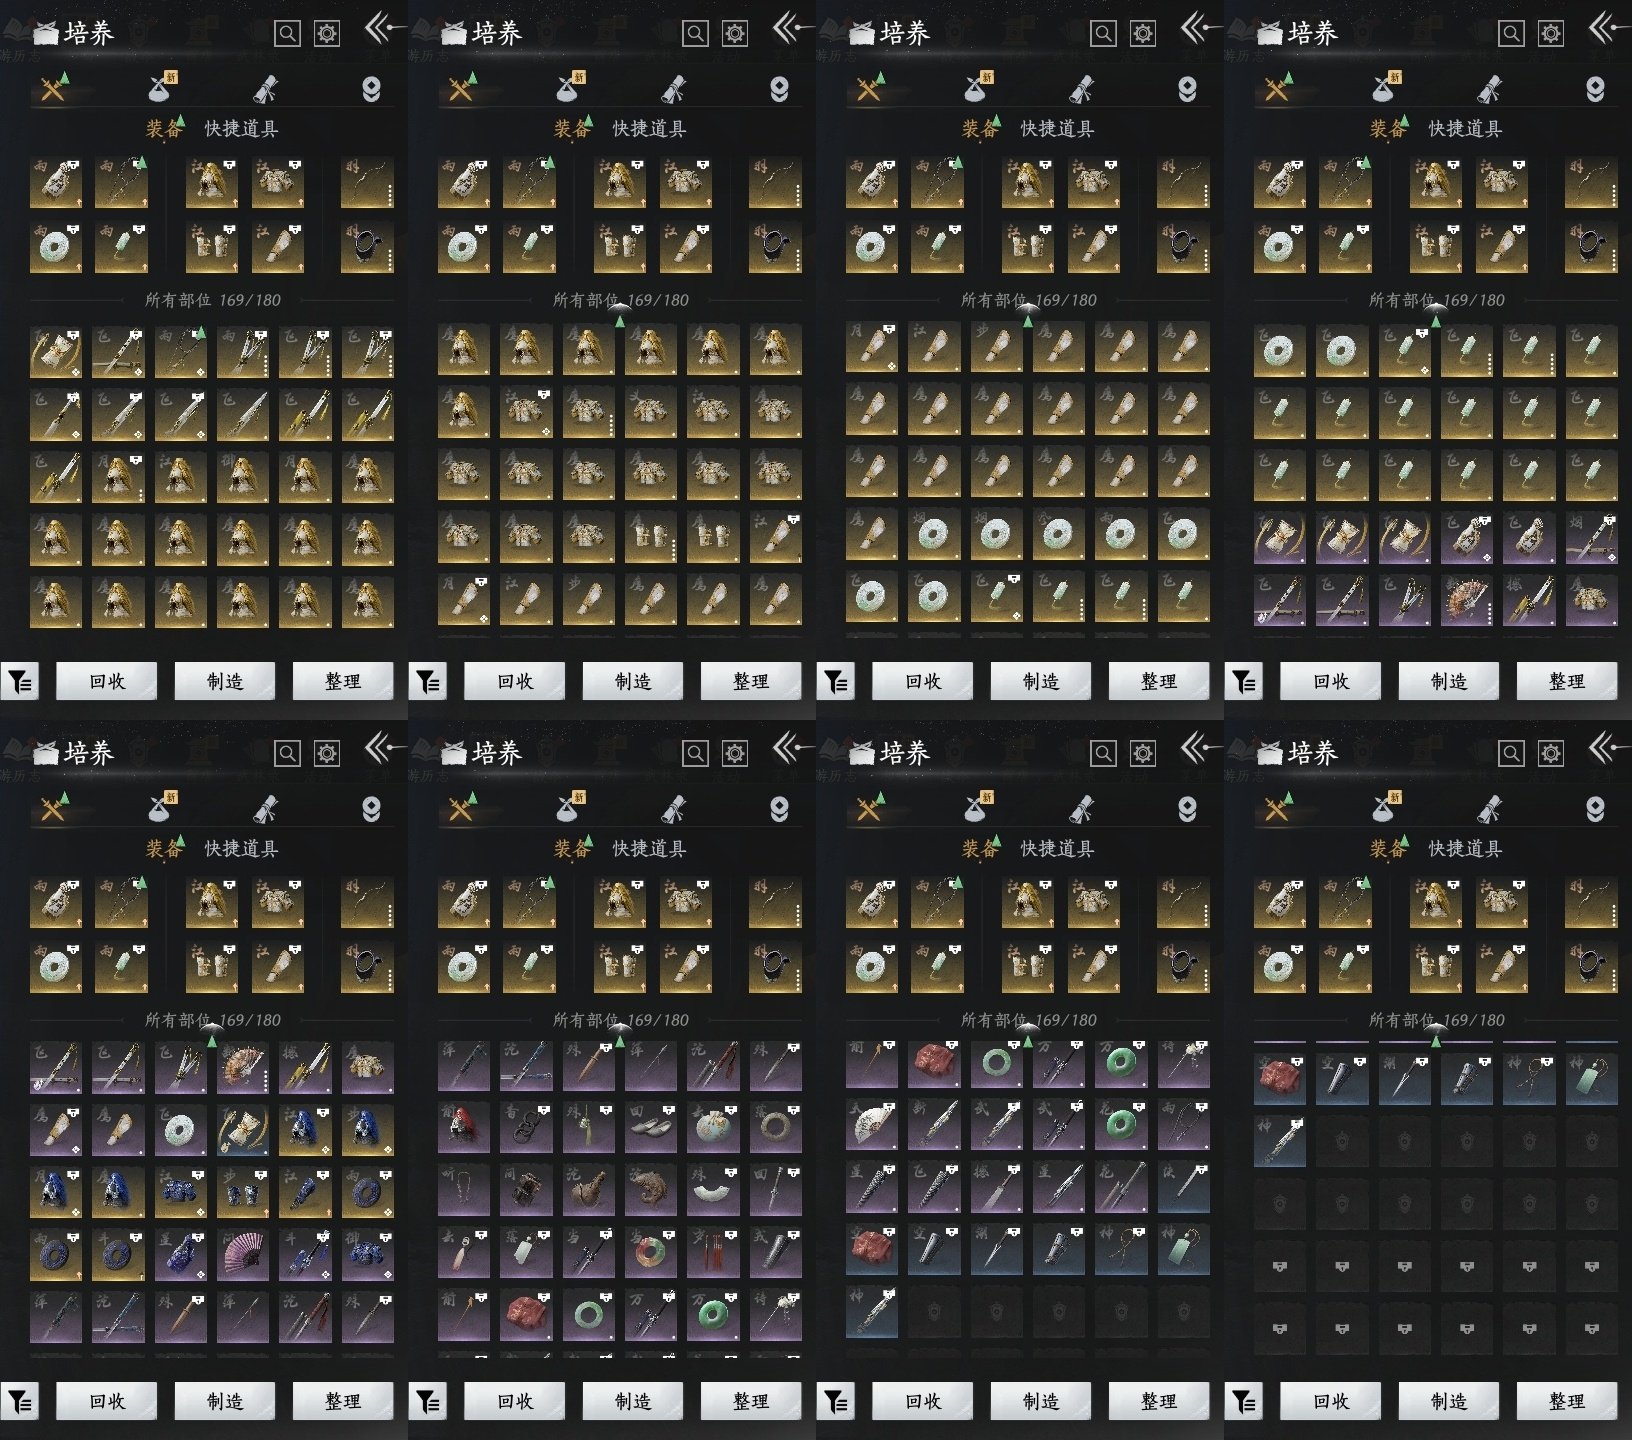
Task: Click 回收 in the top-left panel
Action: [107, 681]
